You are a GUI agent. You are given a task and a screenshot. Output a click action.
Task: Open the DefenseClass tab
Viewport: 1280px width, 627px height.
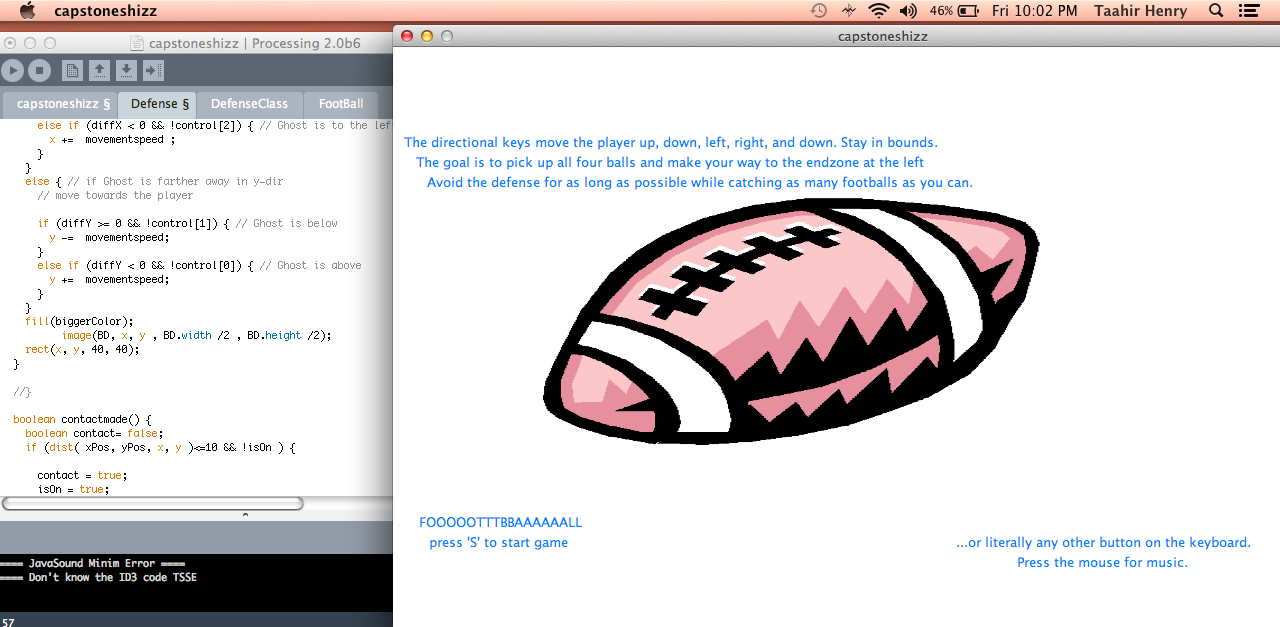(249, 104)
